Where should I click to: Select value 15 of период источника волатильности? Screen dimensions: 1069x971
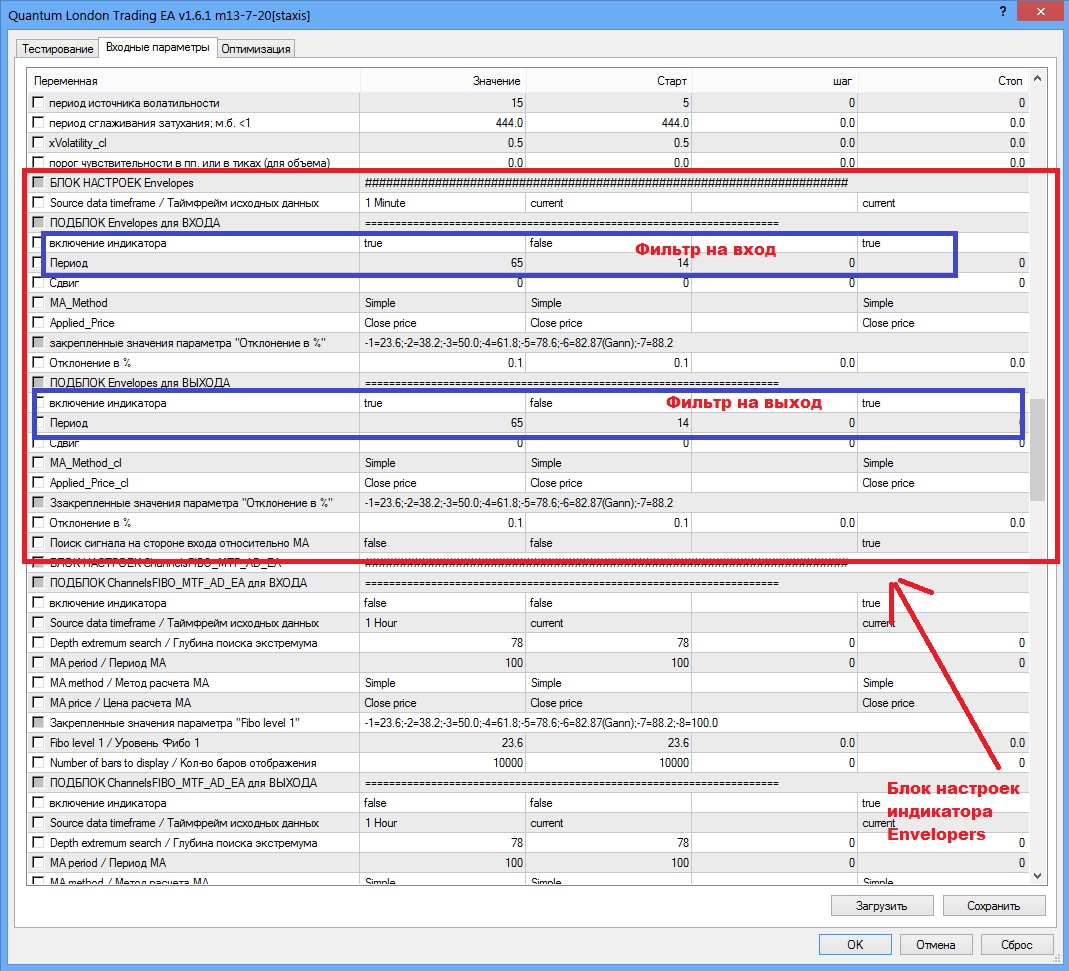click(442, 102)
